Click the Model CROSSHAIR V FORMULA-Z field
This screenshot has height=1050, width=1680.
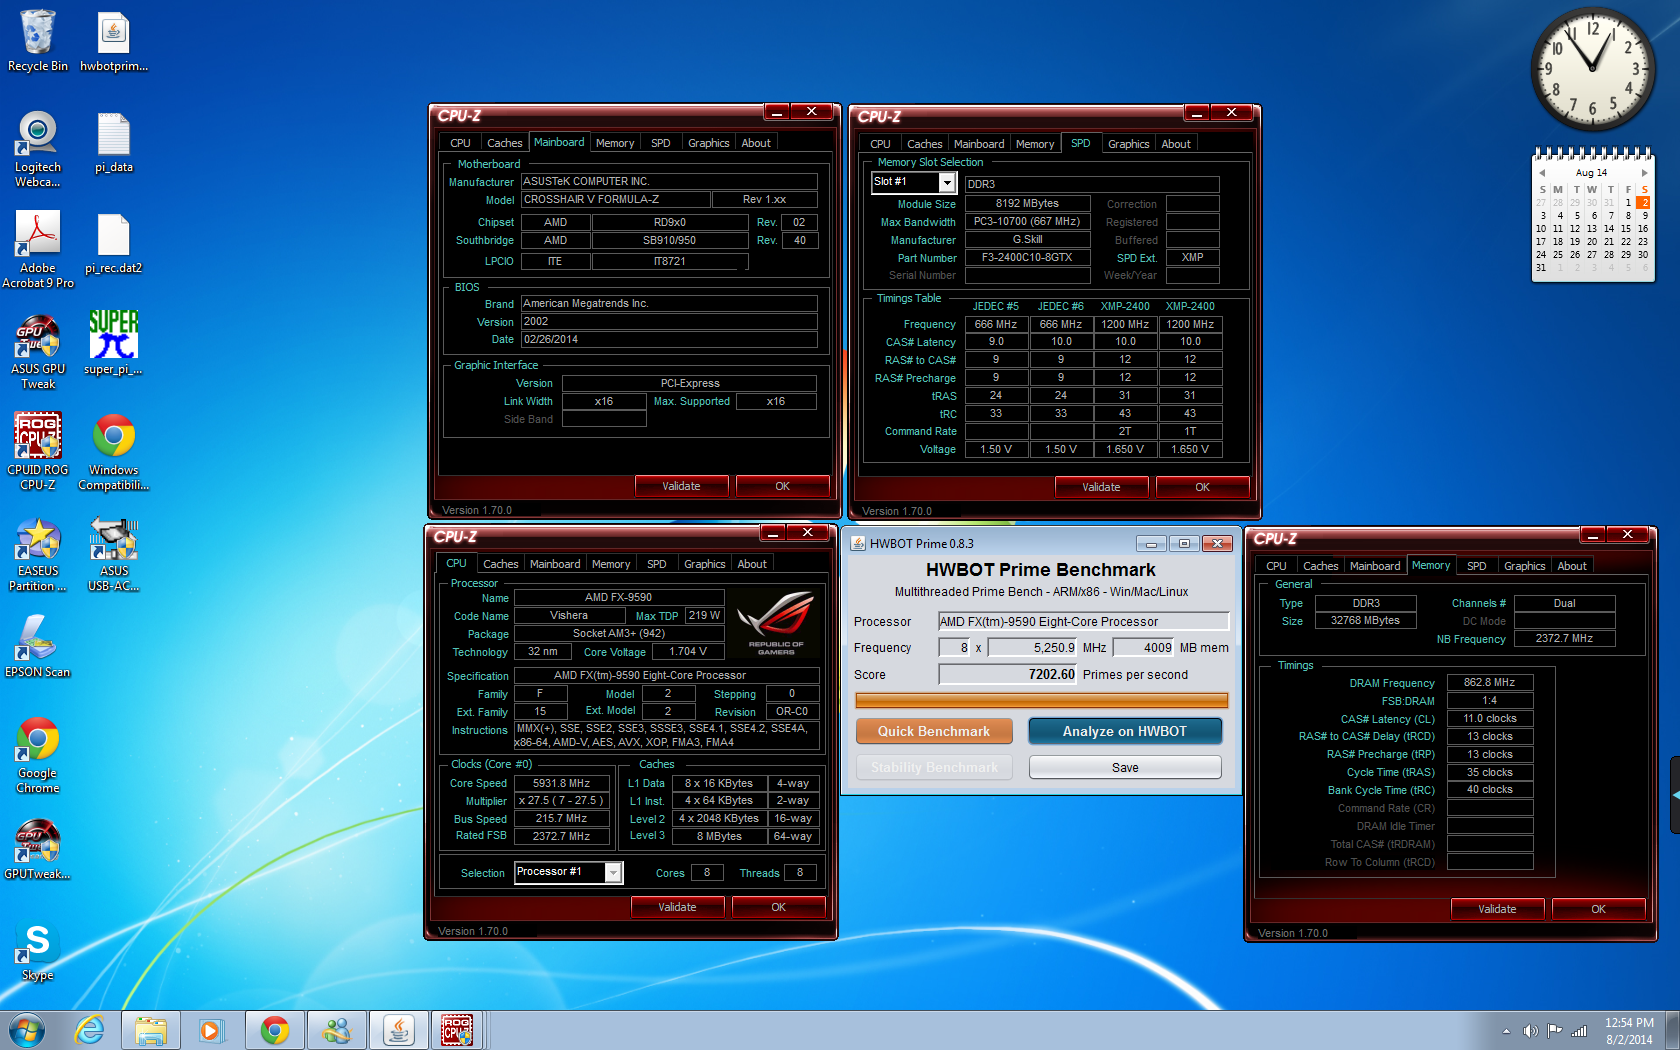pos(615,199)
